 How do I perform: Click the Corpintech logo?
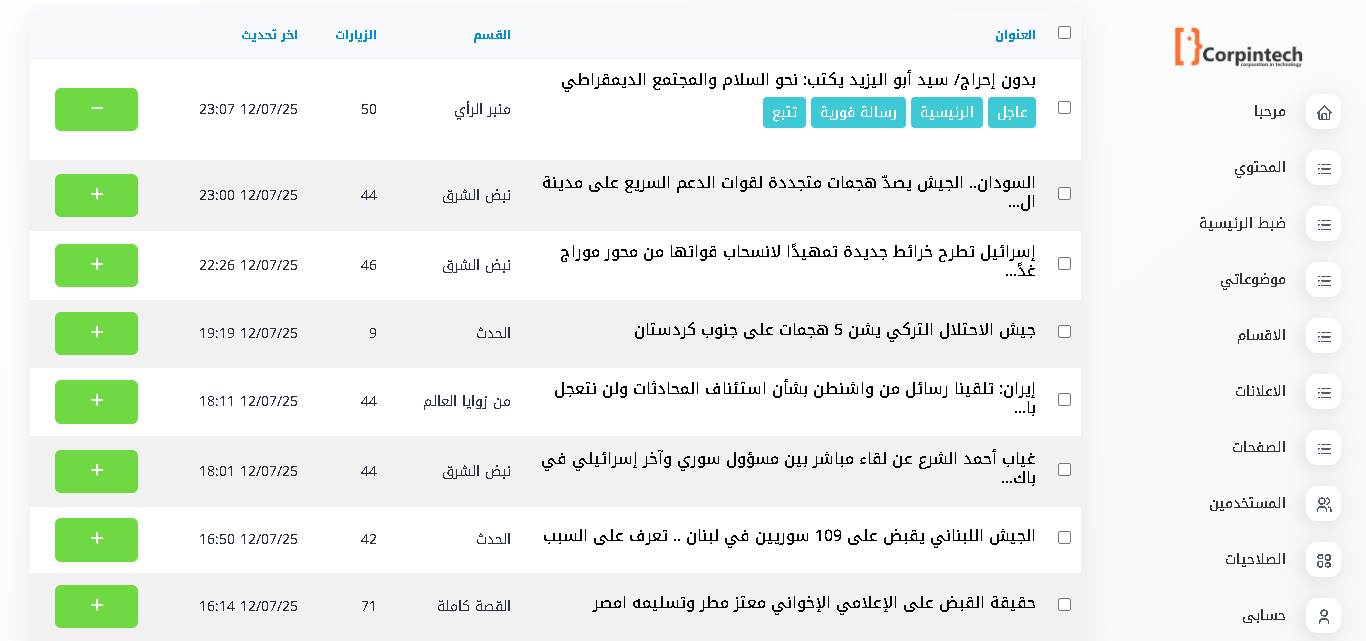coord(1236,48)
